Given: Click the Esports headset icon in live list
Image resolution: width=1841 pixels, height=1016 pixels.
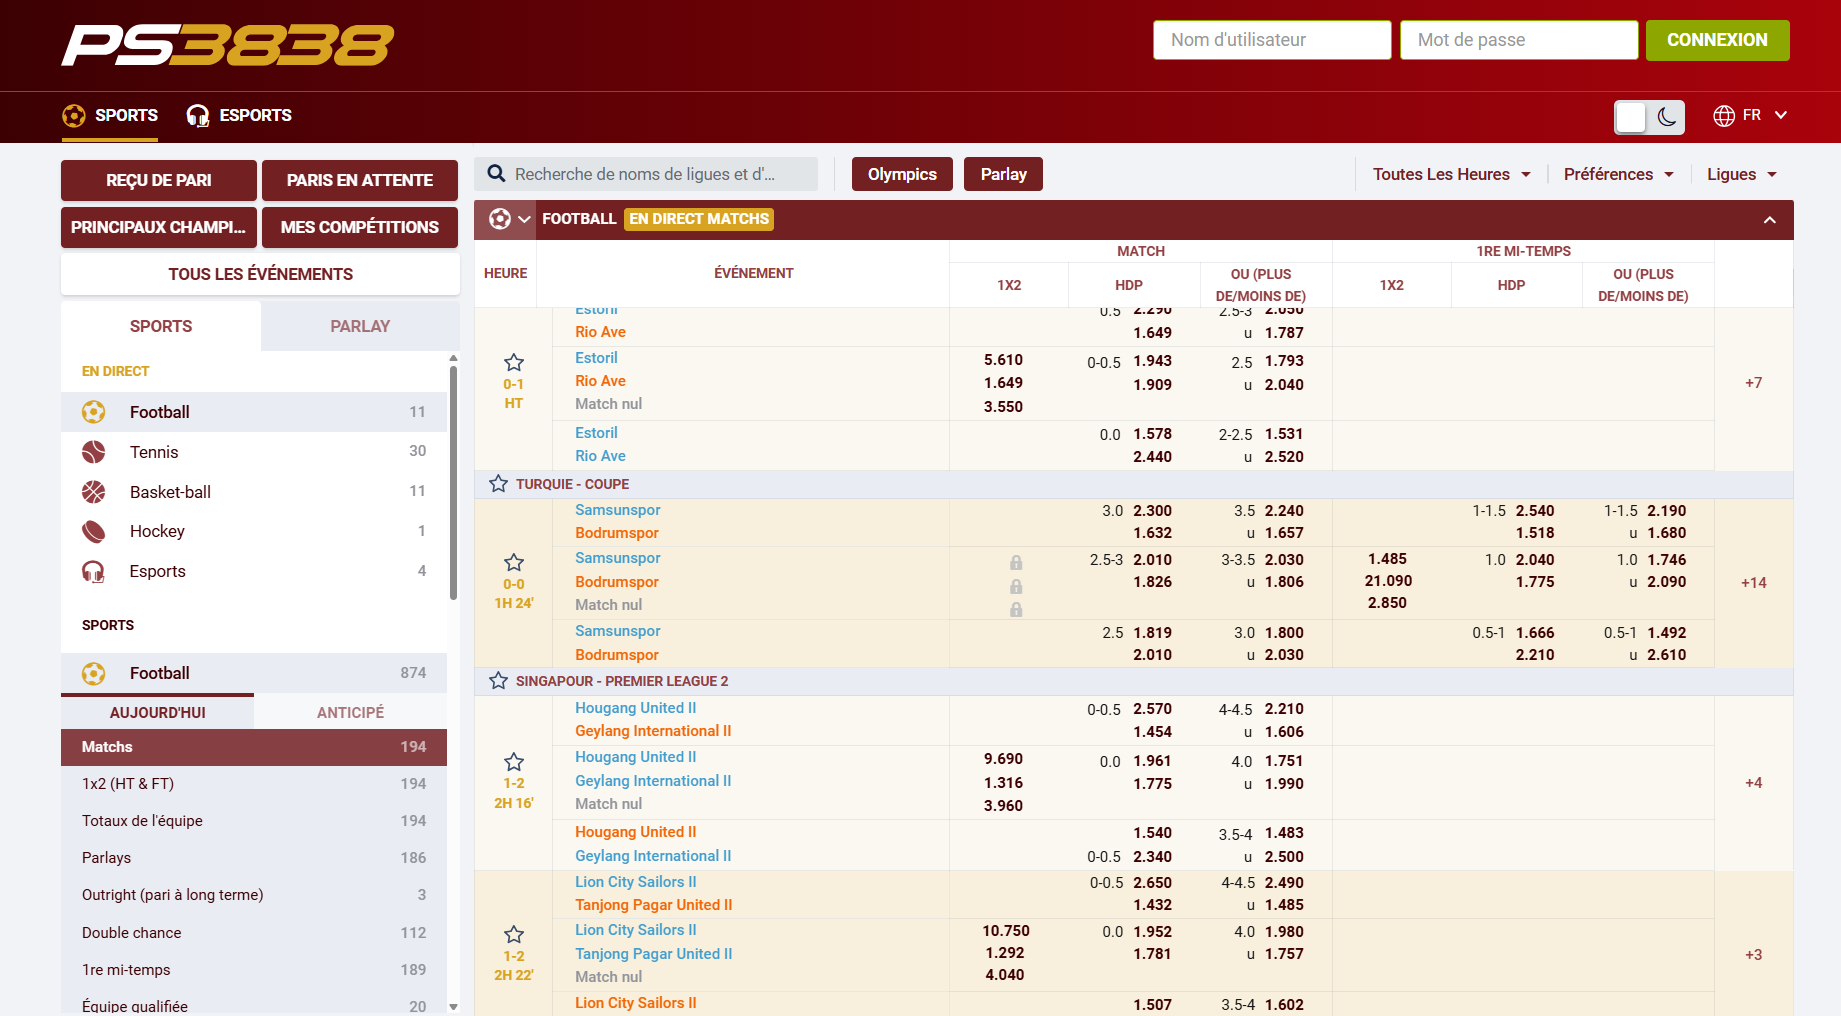Looking at the screenshot, I should click(94, 571).
